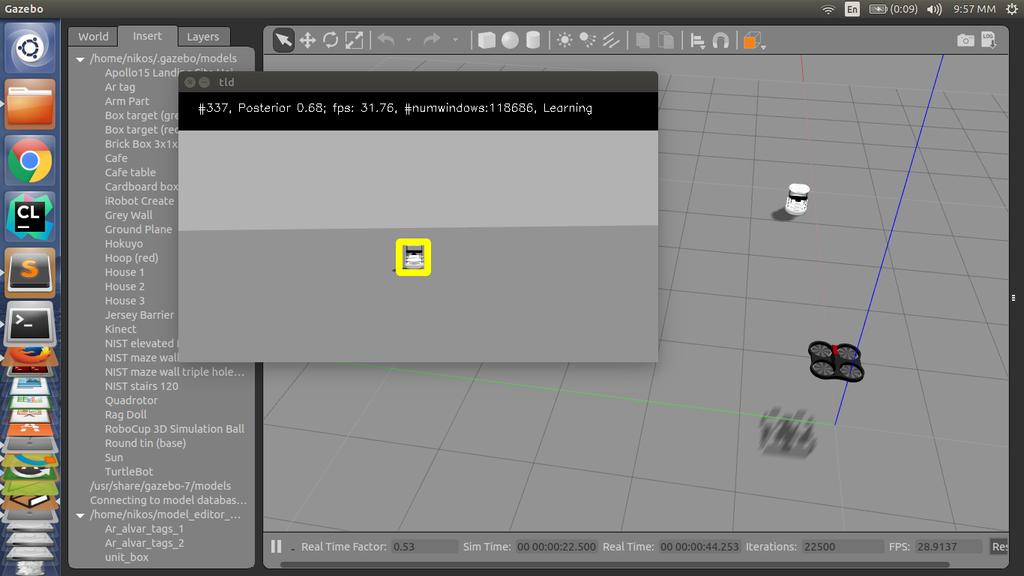1024x576 pixels.
Task: Open the Files manager from dock
Action: point(29,104)
